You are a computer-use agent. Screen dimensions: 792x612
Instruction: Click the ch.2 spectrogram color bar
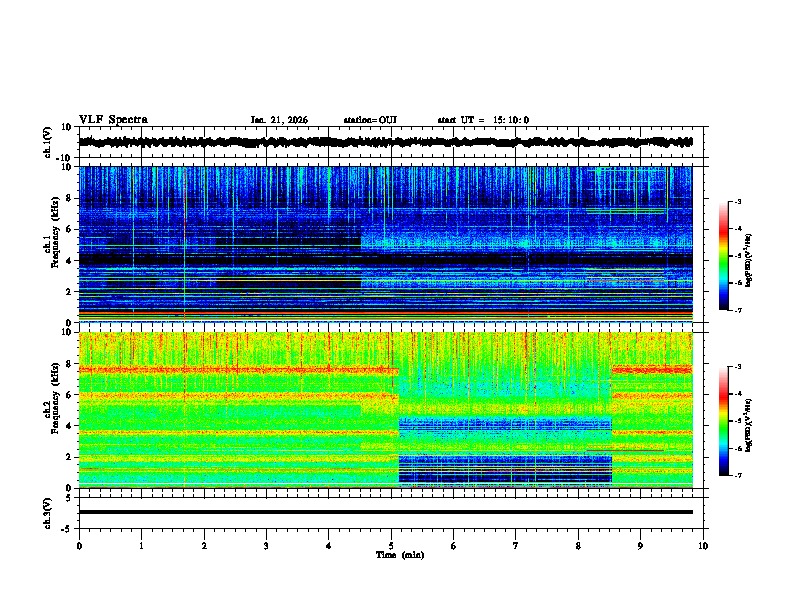[723, 421]
